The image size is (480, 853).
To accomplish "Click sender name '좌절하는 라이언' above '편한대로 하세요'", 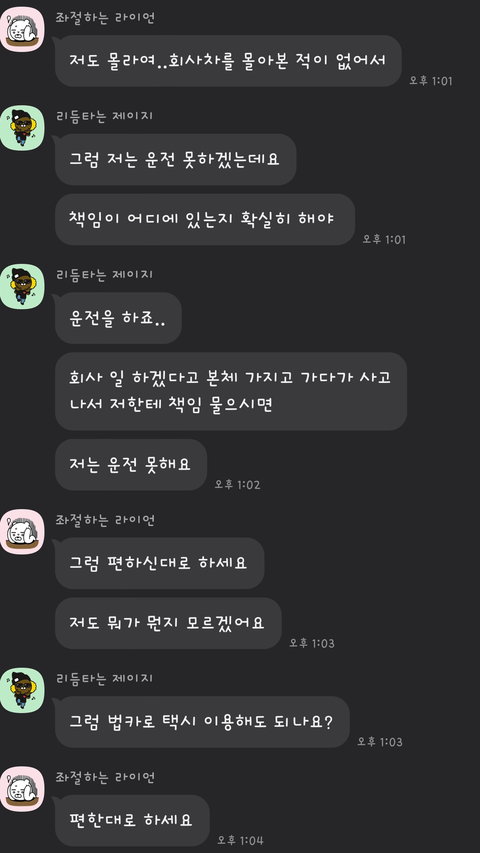I will point(105,777).
